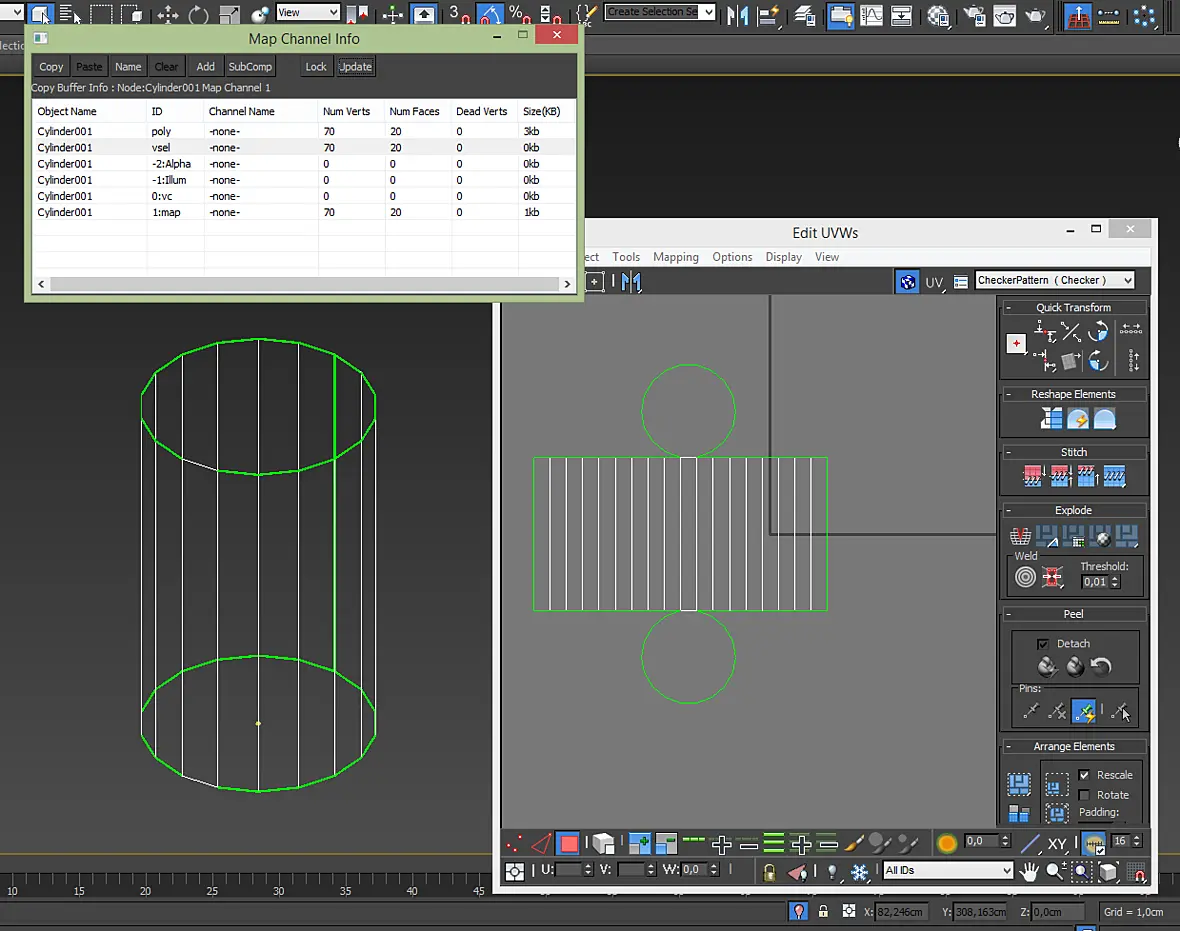Open the CheckerPattern texture dropdown
The height and width of the screenshot is (931, 1180).
click(x=1054, y=281)
